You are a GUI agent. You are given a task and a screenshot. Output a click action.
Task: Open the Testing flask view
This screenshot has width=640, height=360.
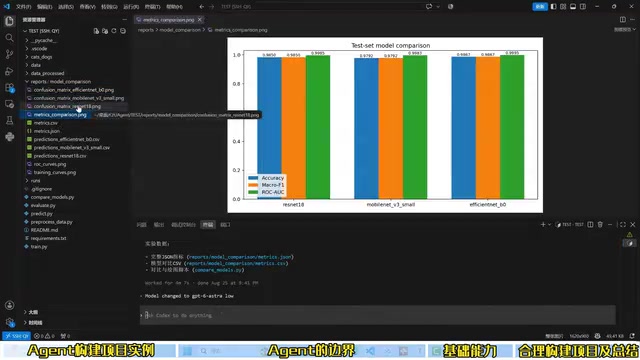pos(9,120)
